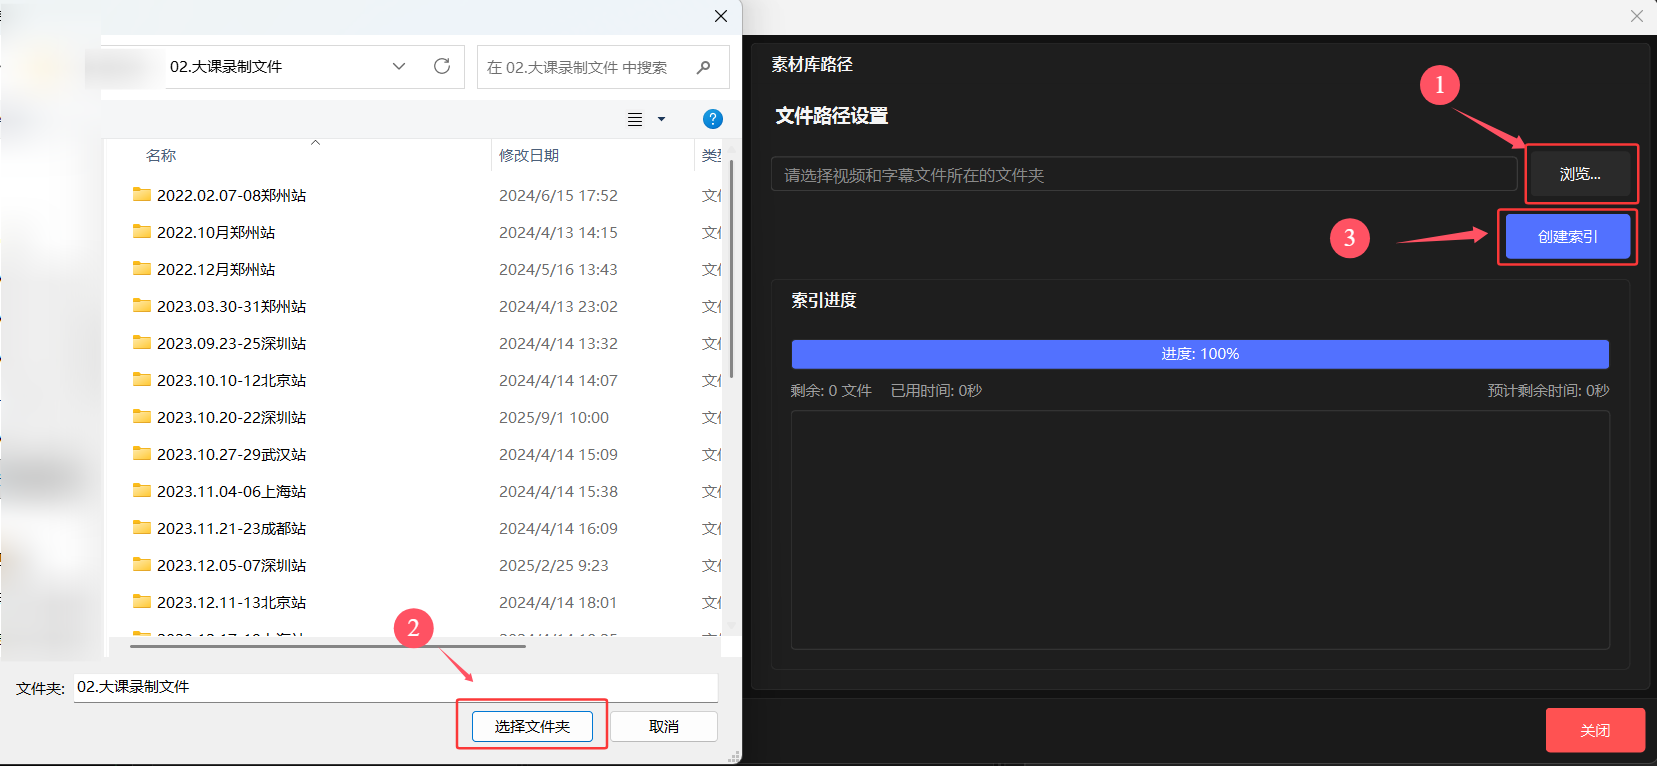Select folder 2023.10.10-12北京站

click(x=231, y=380)
